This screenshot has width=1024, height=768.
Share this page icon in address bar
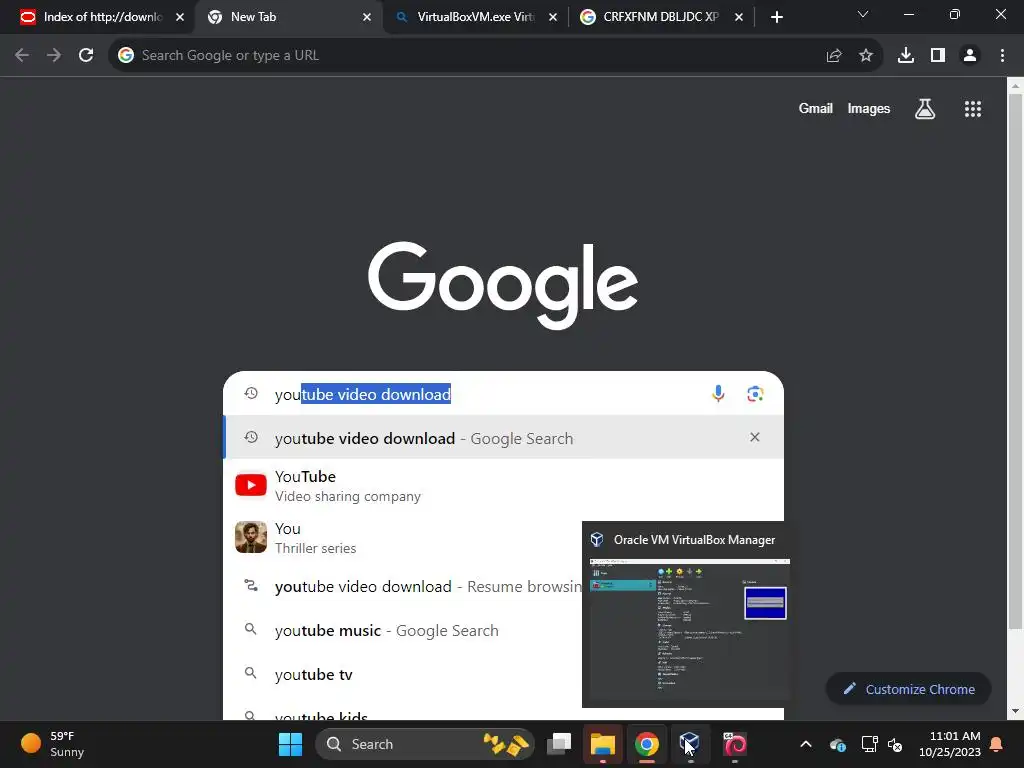click(834, 56)
